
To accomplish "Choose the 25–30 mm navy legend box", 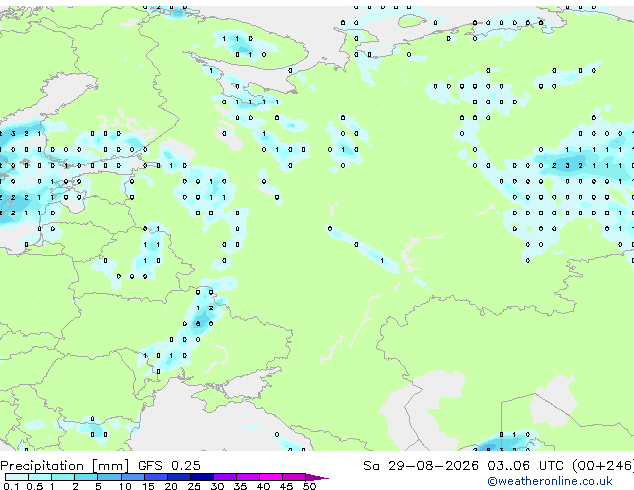I will click(201, 477).
